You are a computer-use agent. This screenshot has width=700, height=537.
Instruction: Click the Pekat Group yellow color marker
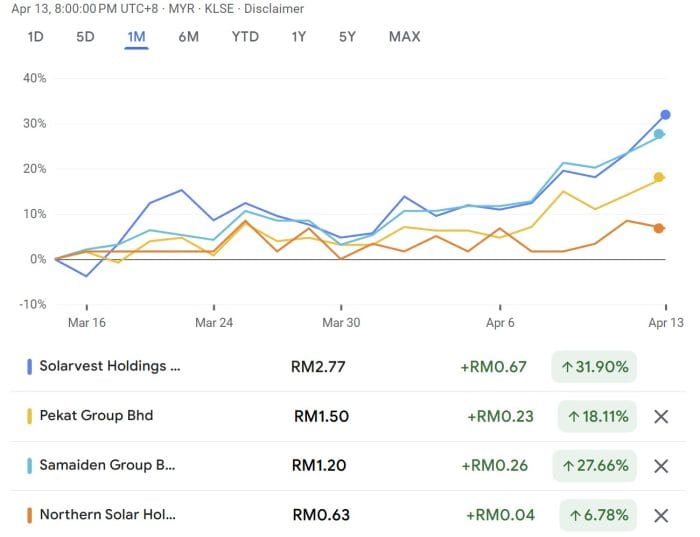pyautogui.click(x=30, y=416)
